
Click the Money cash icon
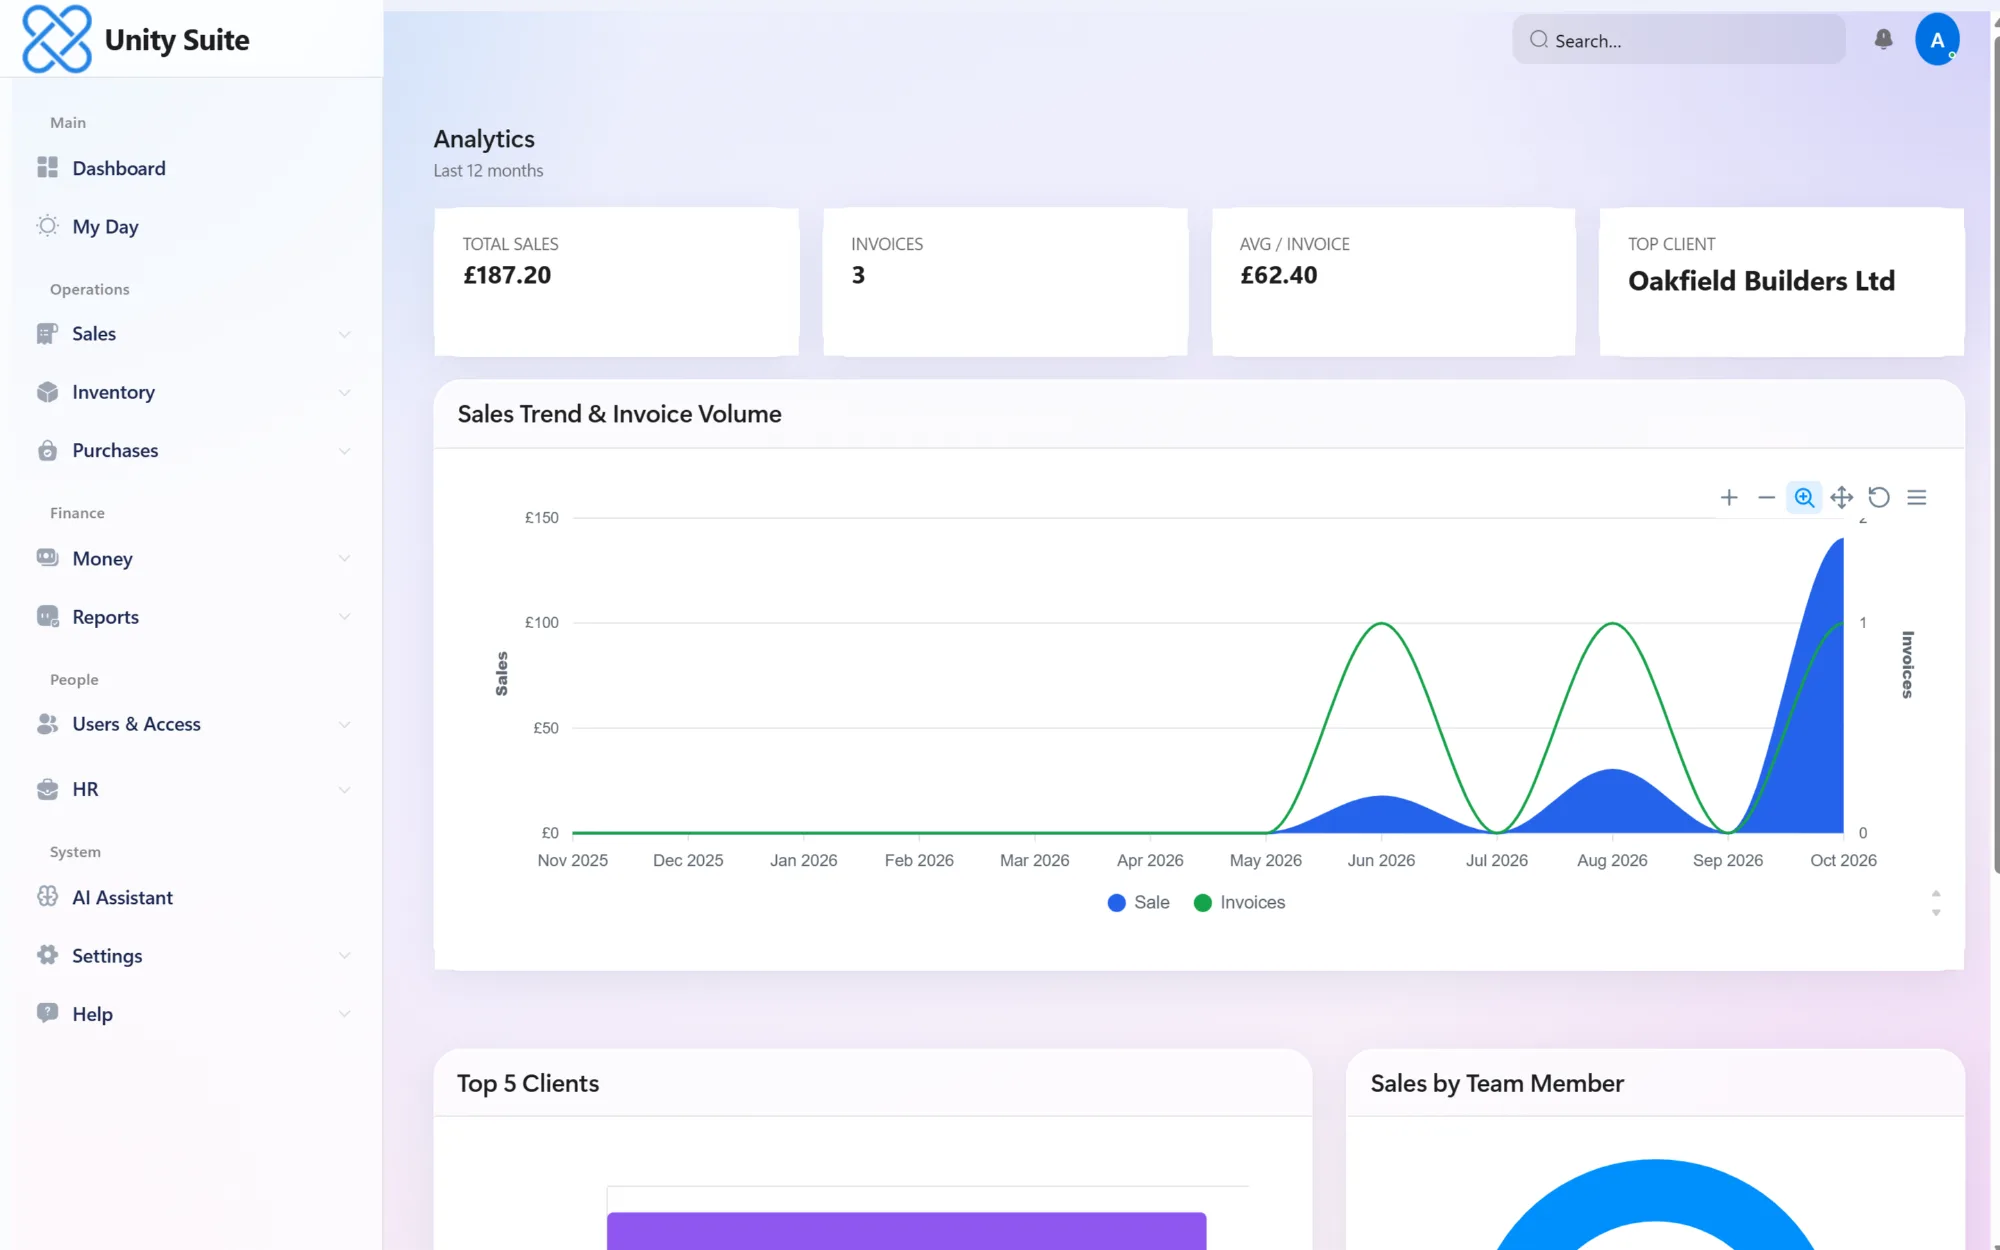(47, 558)
